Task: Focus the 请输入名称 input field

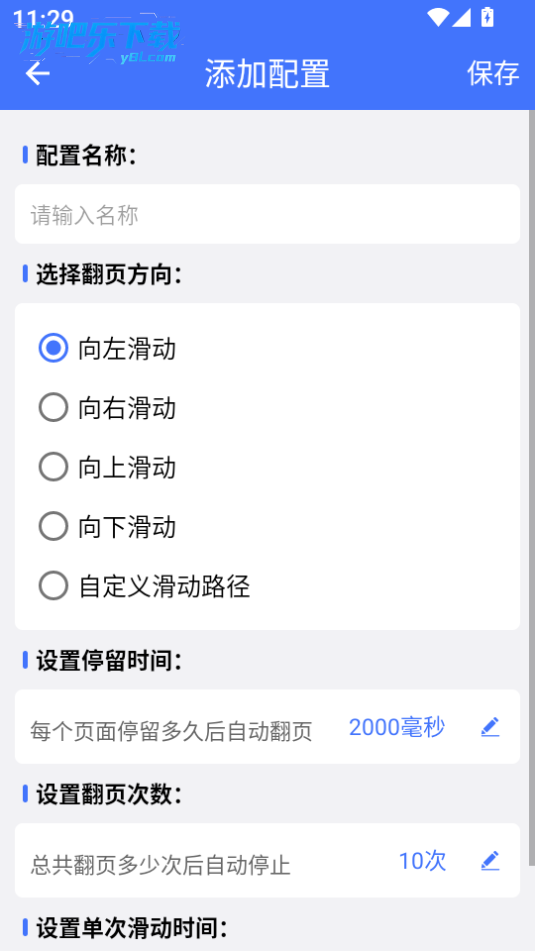Action: point(268,214)
